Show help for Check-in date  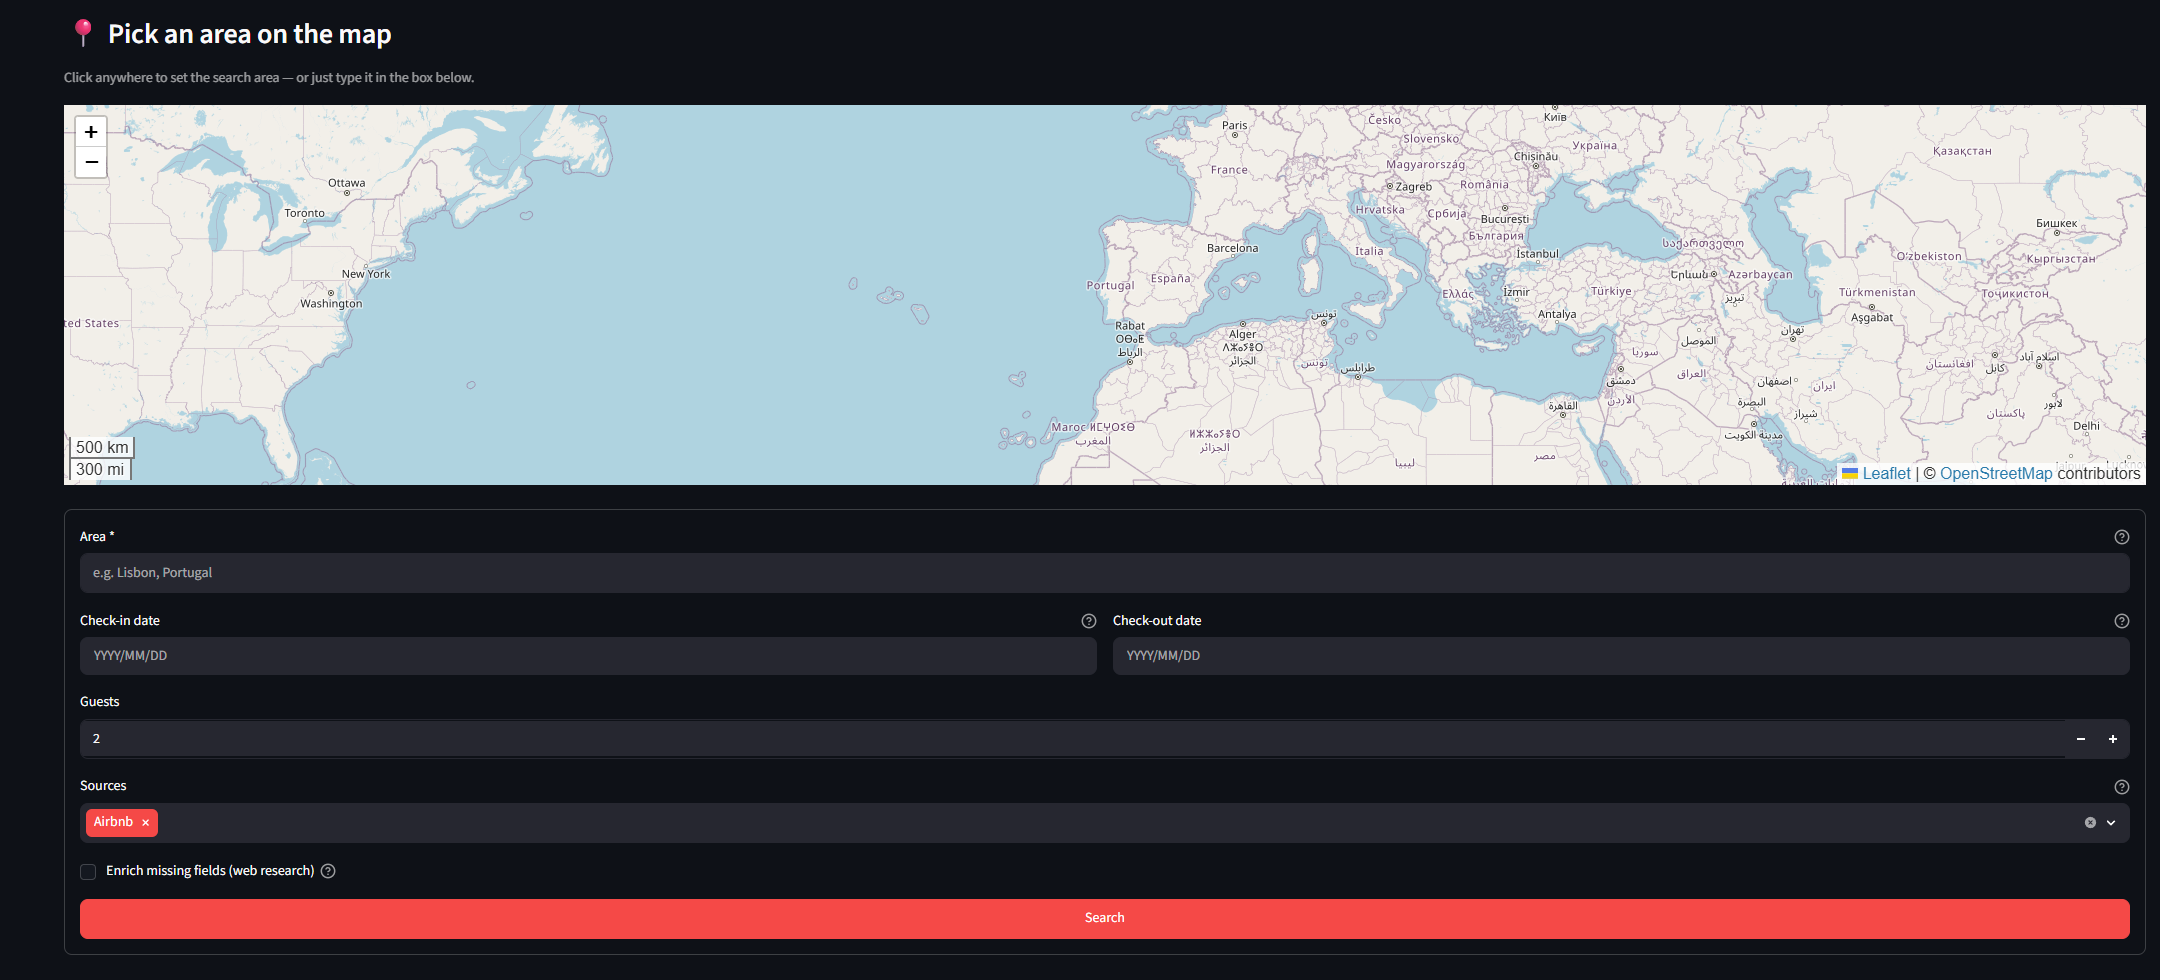[x=1088, y=621]
